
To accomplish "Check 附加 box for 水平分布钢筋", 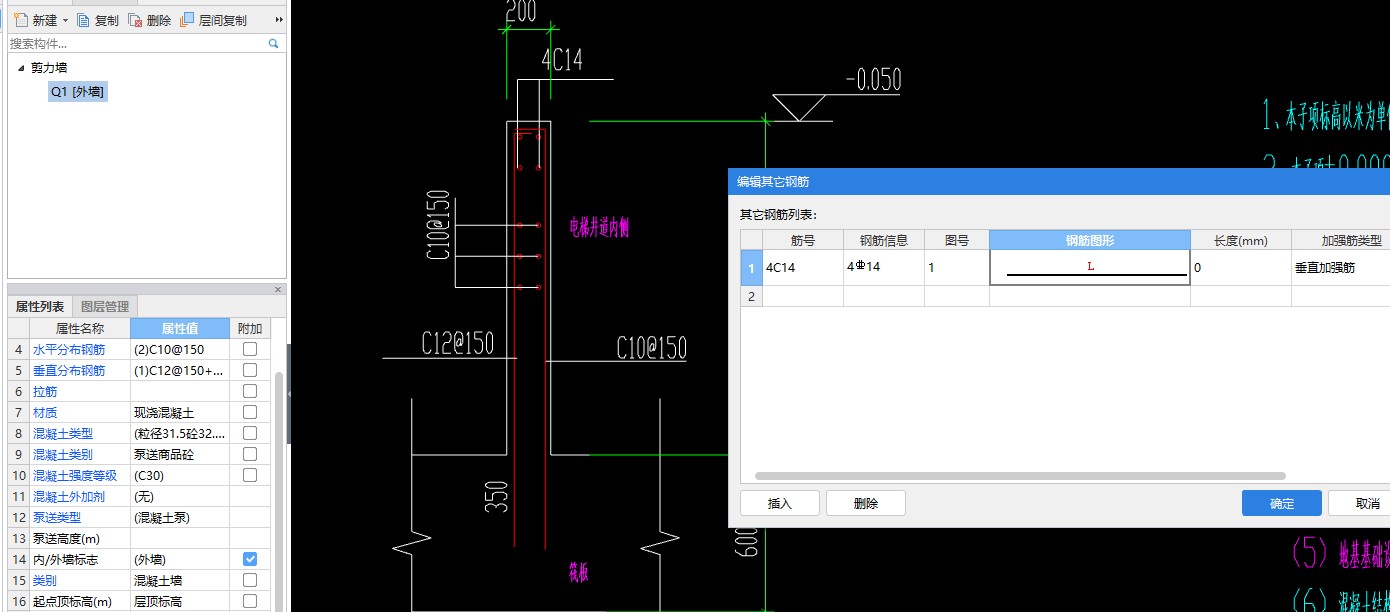I will pyautogui.click(x=250, y=349).
